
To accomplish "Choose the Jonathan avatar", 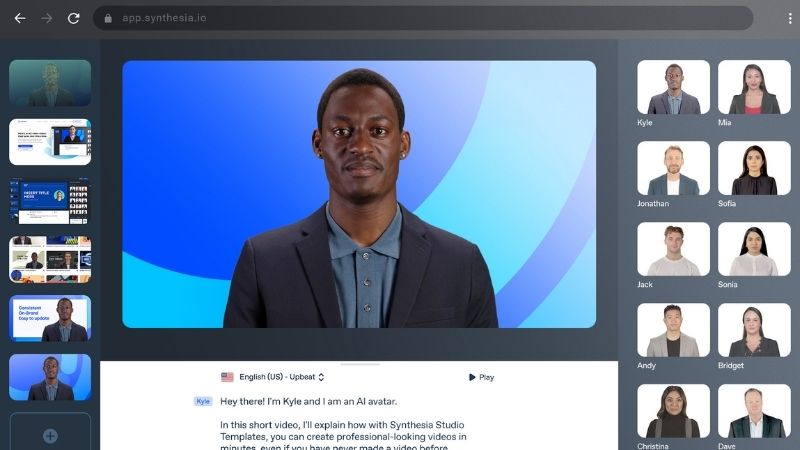I will click(x=673, y=168).
